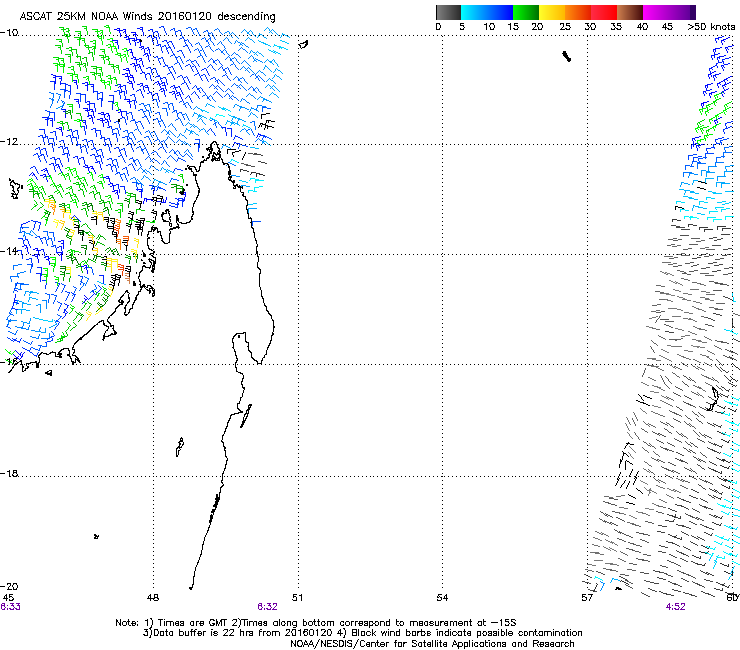Screen dimensions: 740x650
Task: Click the 'NOAA/NESDIS/Center for Satellite Applications and Research' credit
Action: point(432,644)
